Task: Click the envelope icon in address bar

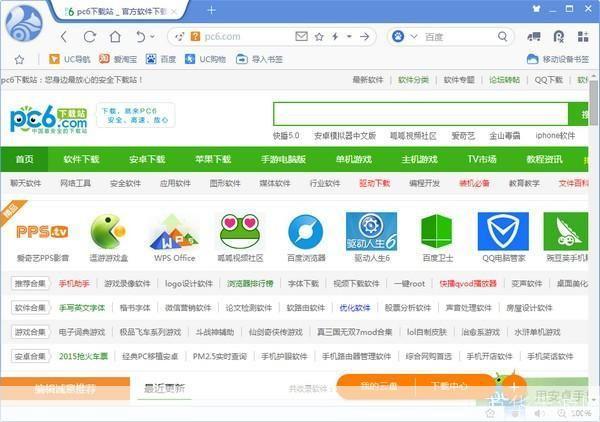Action: point(302,36)
